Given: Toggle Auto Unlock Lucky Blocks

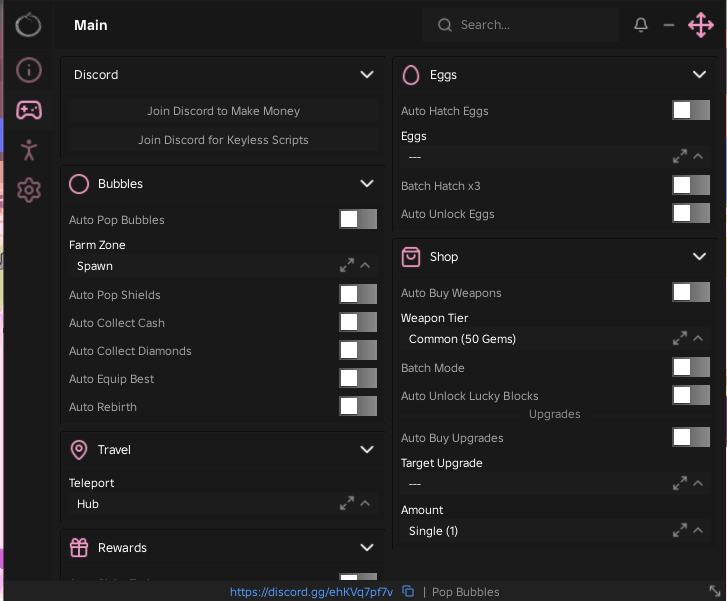Looking at the screenshot, I should click(x=691, y=396).
